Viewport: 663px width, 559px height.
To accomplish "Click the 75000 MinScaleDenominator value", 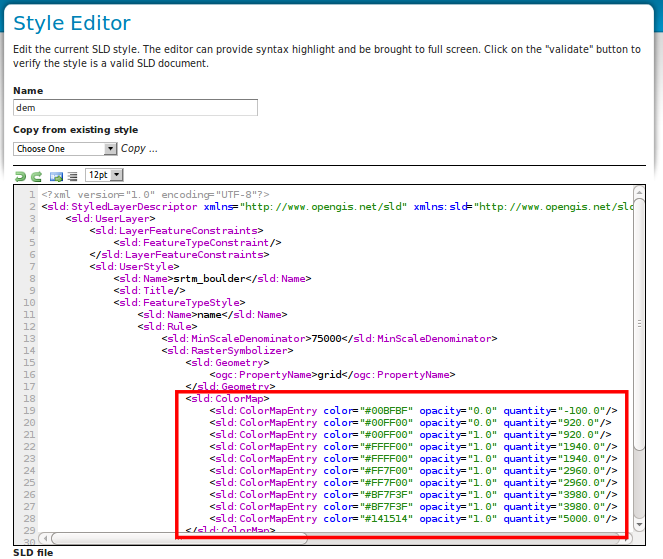I will point(326,339).
